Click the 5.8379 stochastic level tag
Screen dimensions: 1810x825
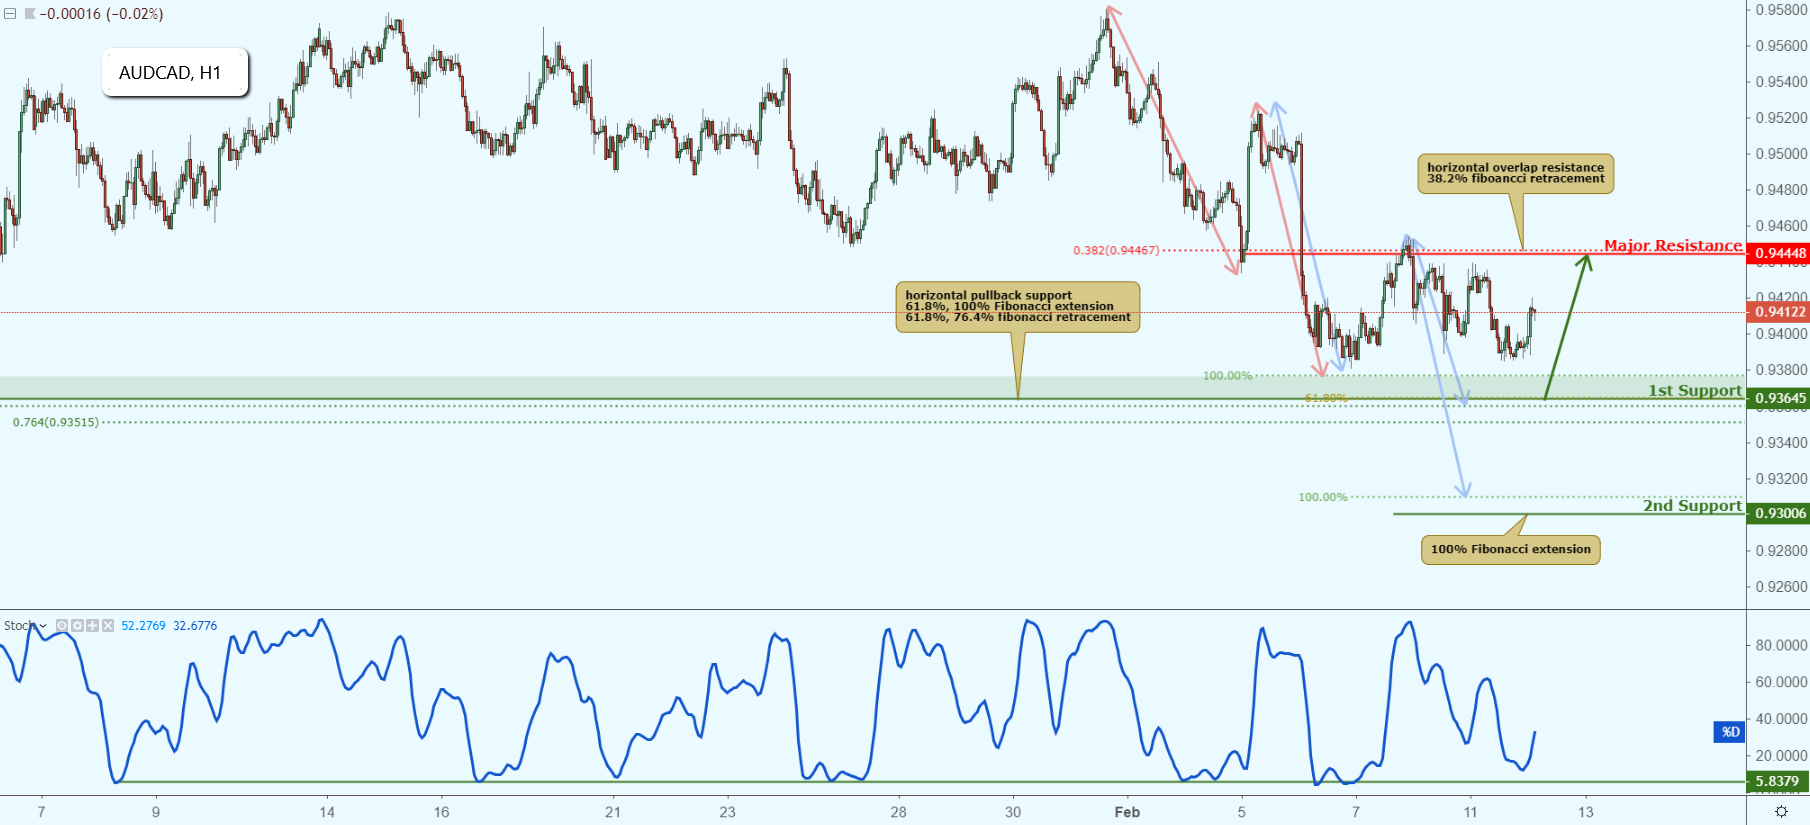click(x=1779, y=781)
